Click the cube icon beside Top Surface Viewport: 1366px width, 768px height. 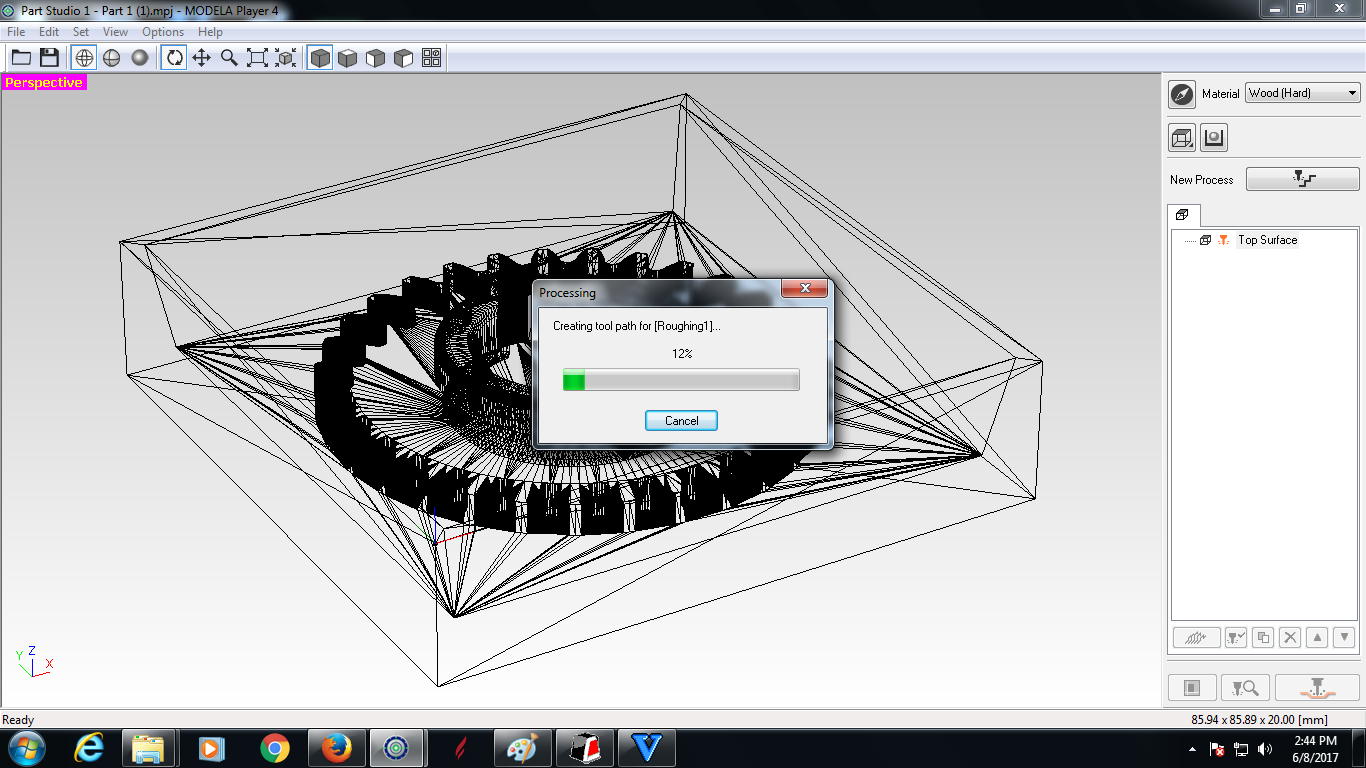point(1205,240)
